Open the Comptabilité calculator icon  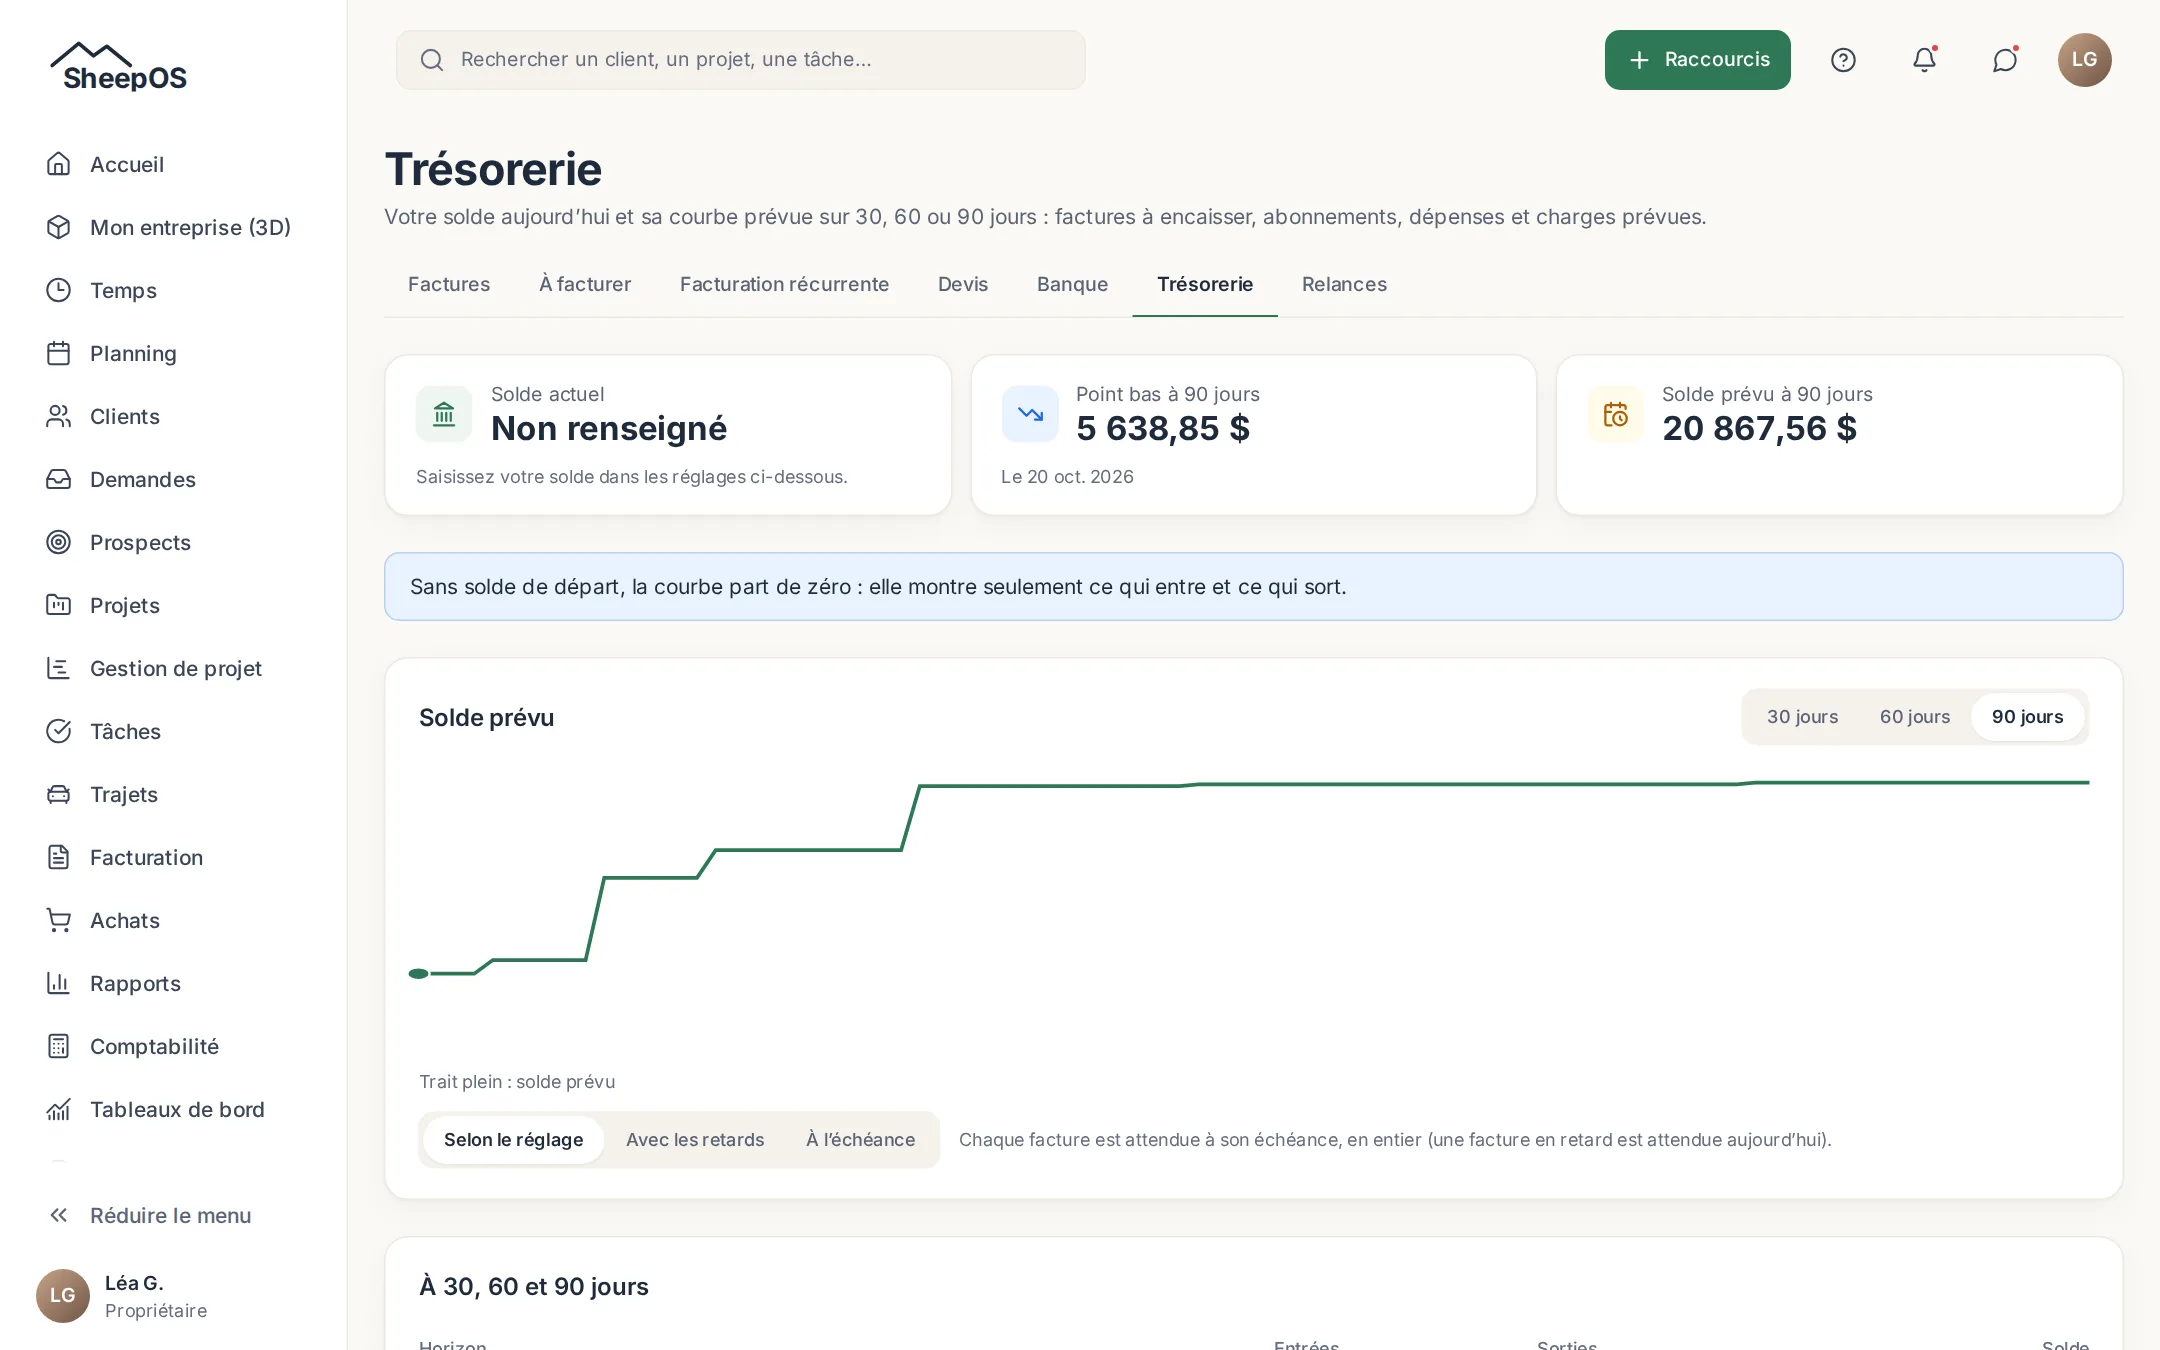[x=59, y=1046]
